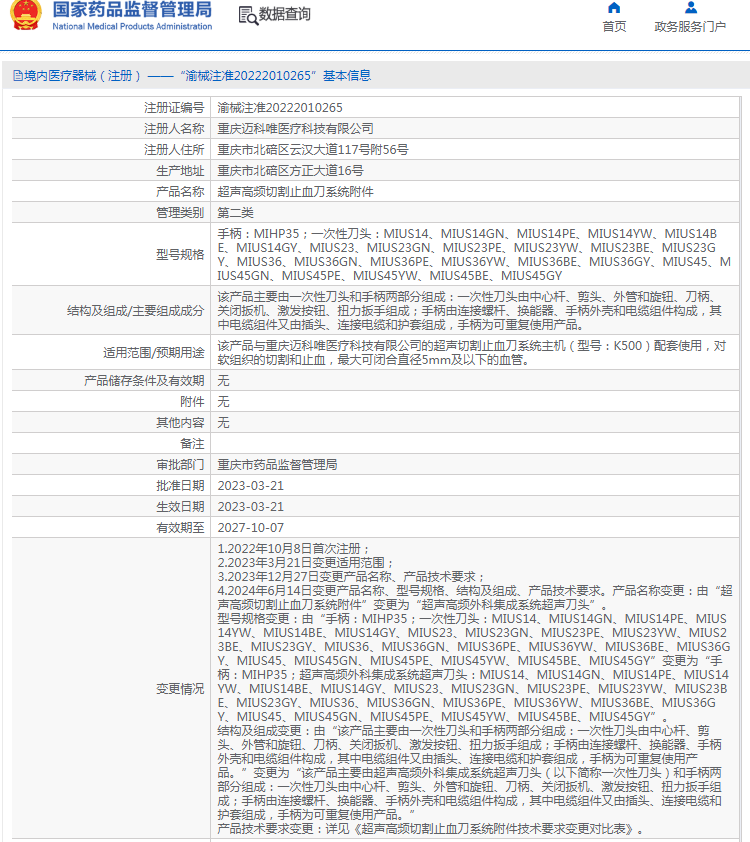
Task: Click 国家药品监督管理局 site title
Action: 132,10
